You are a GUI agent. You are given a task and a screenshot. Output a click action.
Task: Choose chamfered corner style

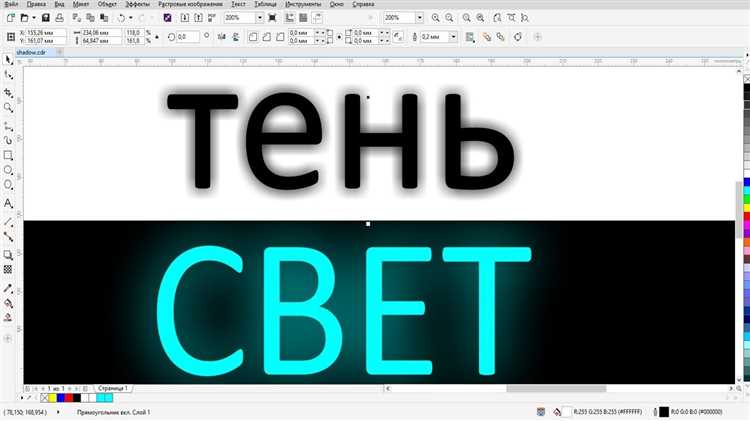tap(280, 37)
